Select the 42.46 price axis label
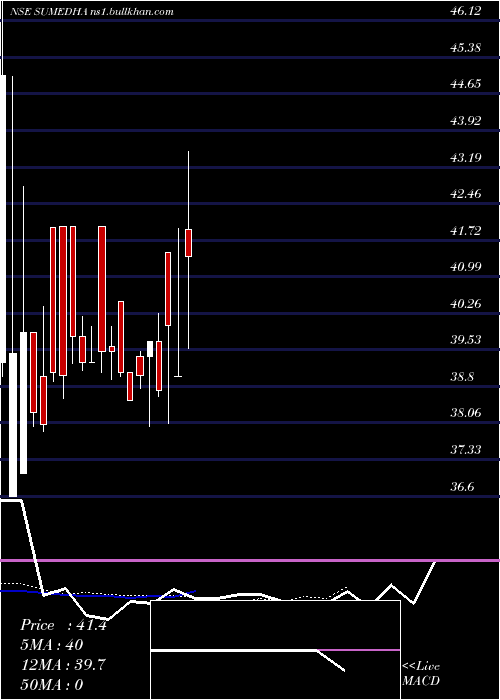500x700 pixels. coord(466,194)
